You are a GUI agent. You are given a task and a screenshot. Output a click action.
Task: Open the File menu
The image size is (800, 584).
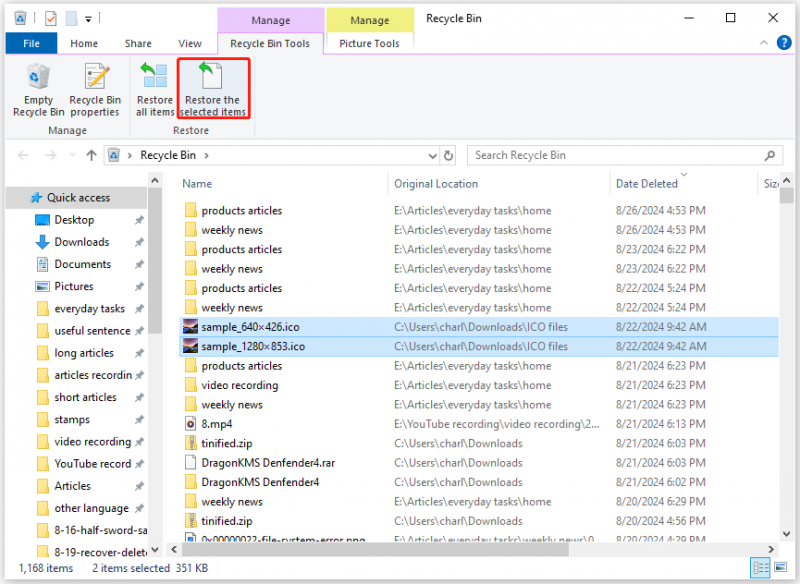tap(31, 43)
